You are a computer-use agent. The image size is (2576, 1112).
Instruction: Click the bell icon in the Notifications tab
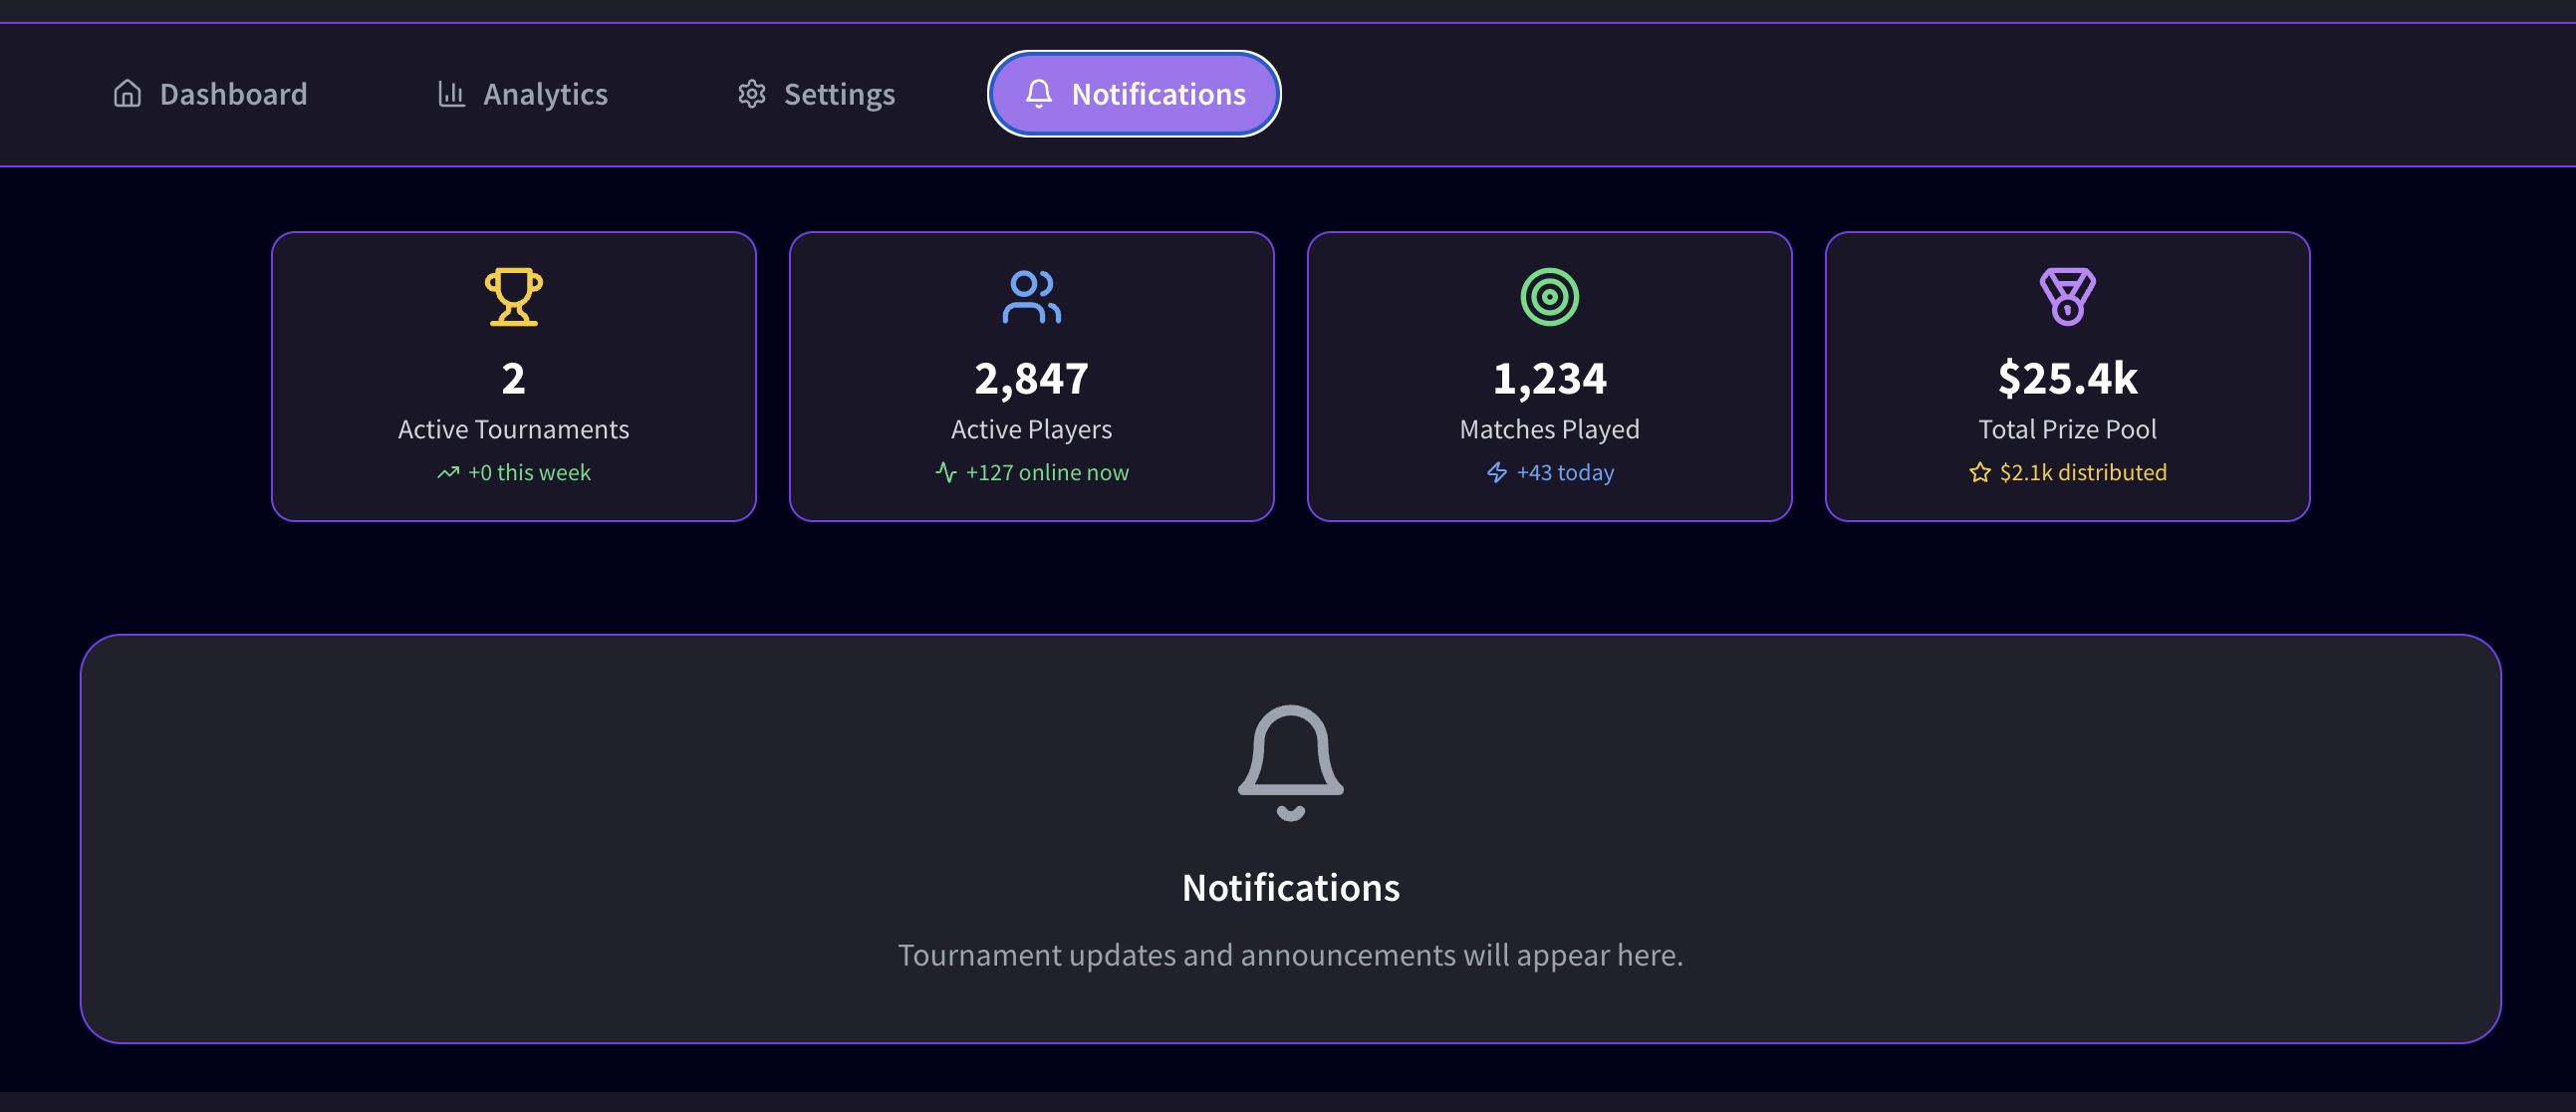coord(1039,94)
